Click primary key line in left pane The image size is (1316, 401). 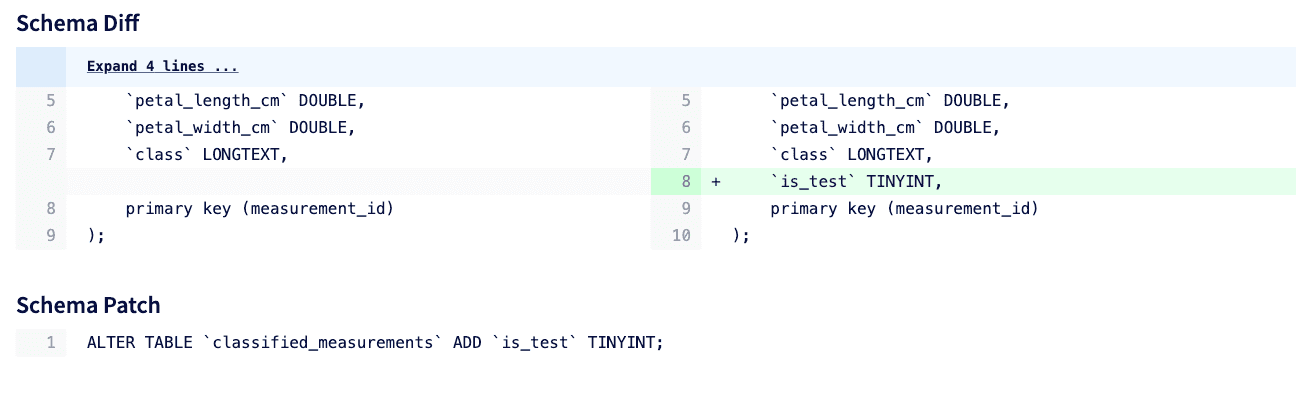259,209
